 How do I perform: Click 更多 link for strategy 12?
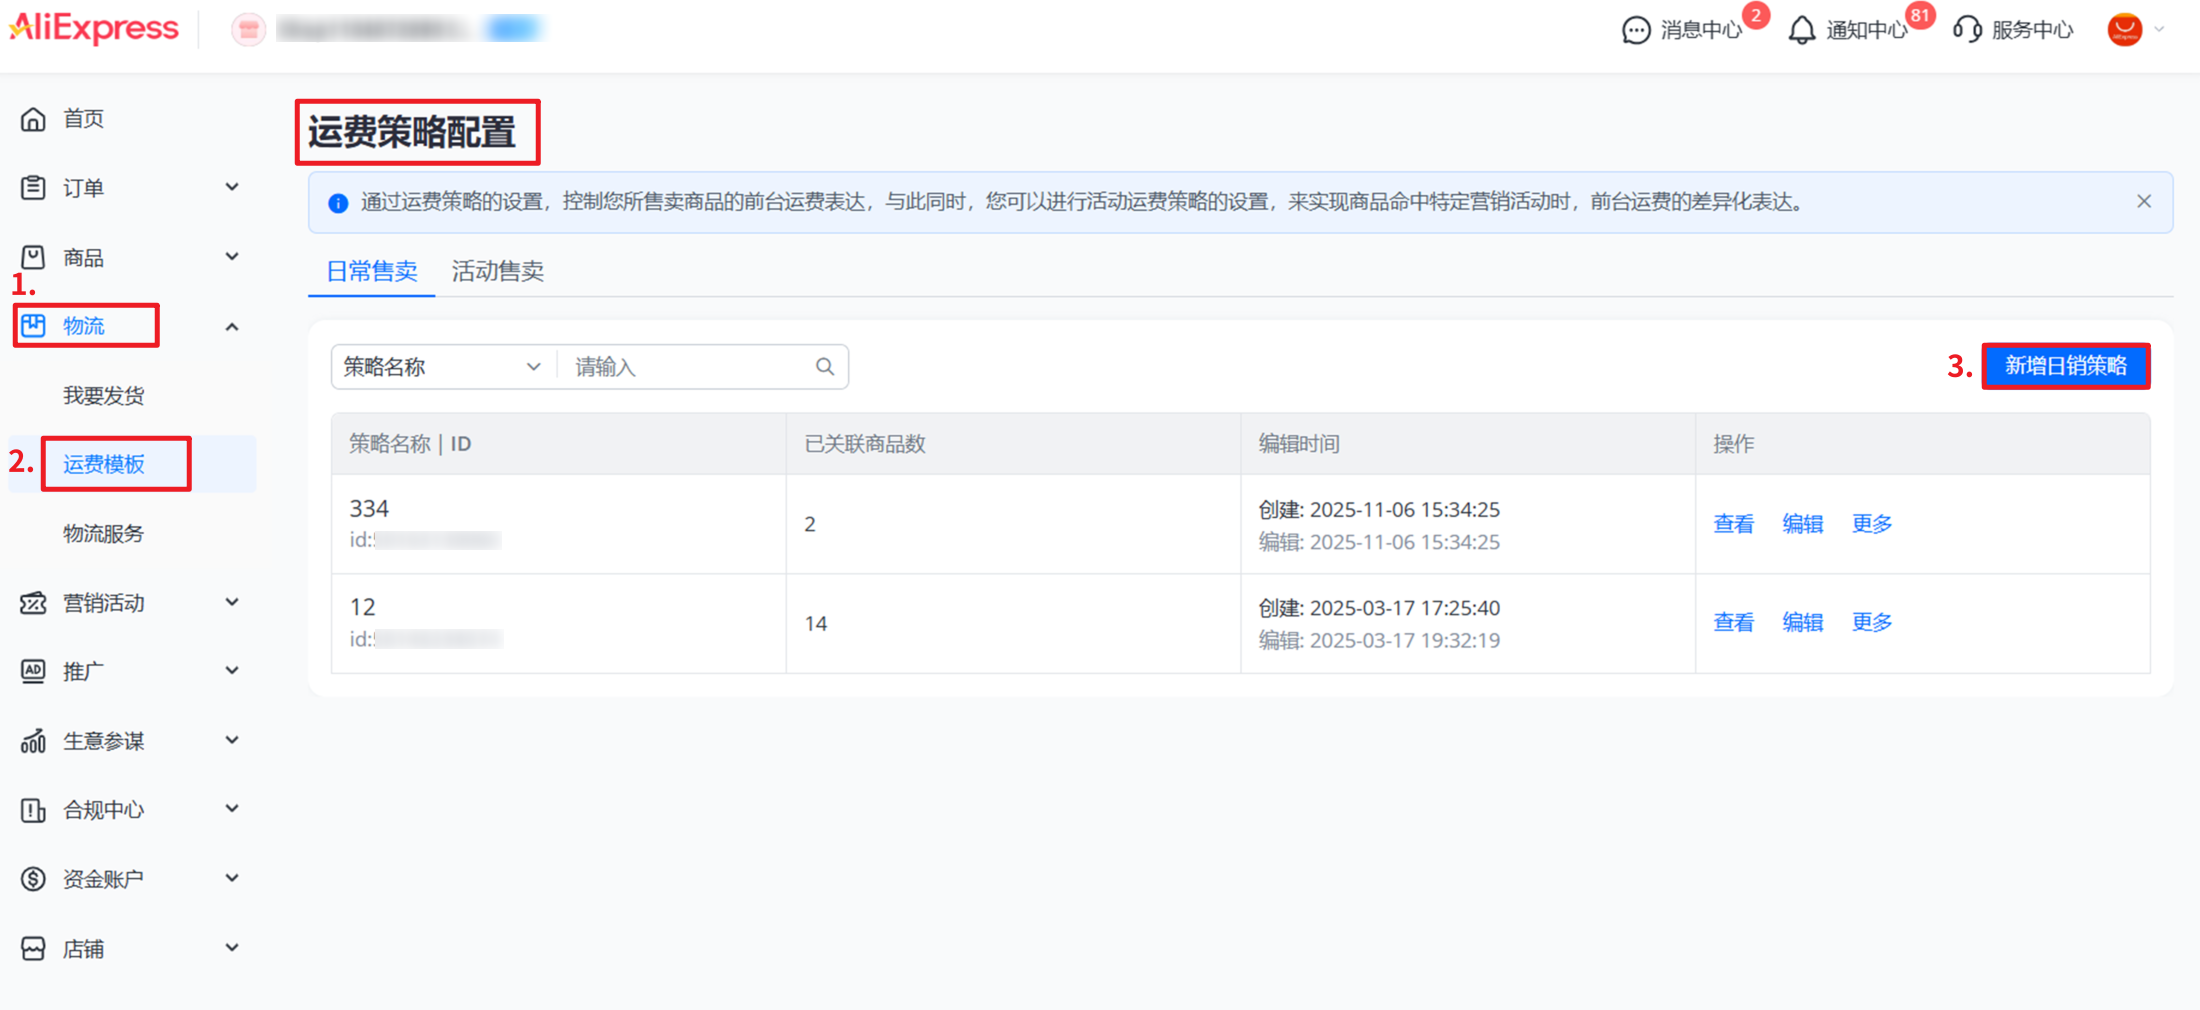[1871, 622]
